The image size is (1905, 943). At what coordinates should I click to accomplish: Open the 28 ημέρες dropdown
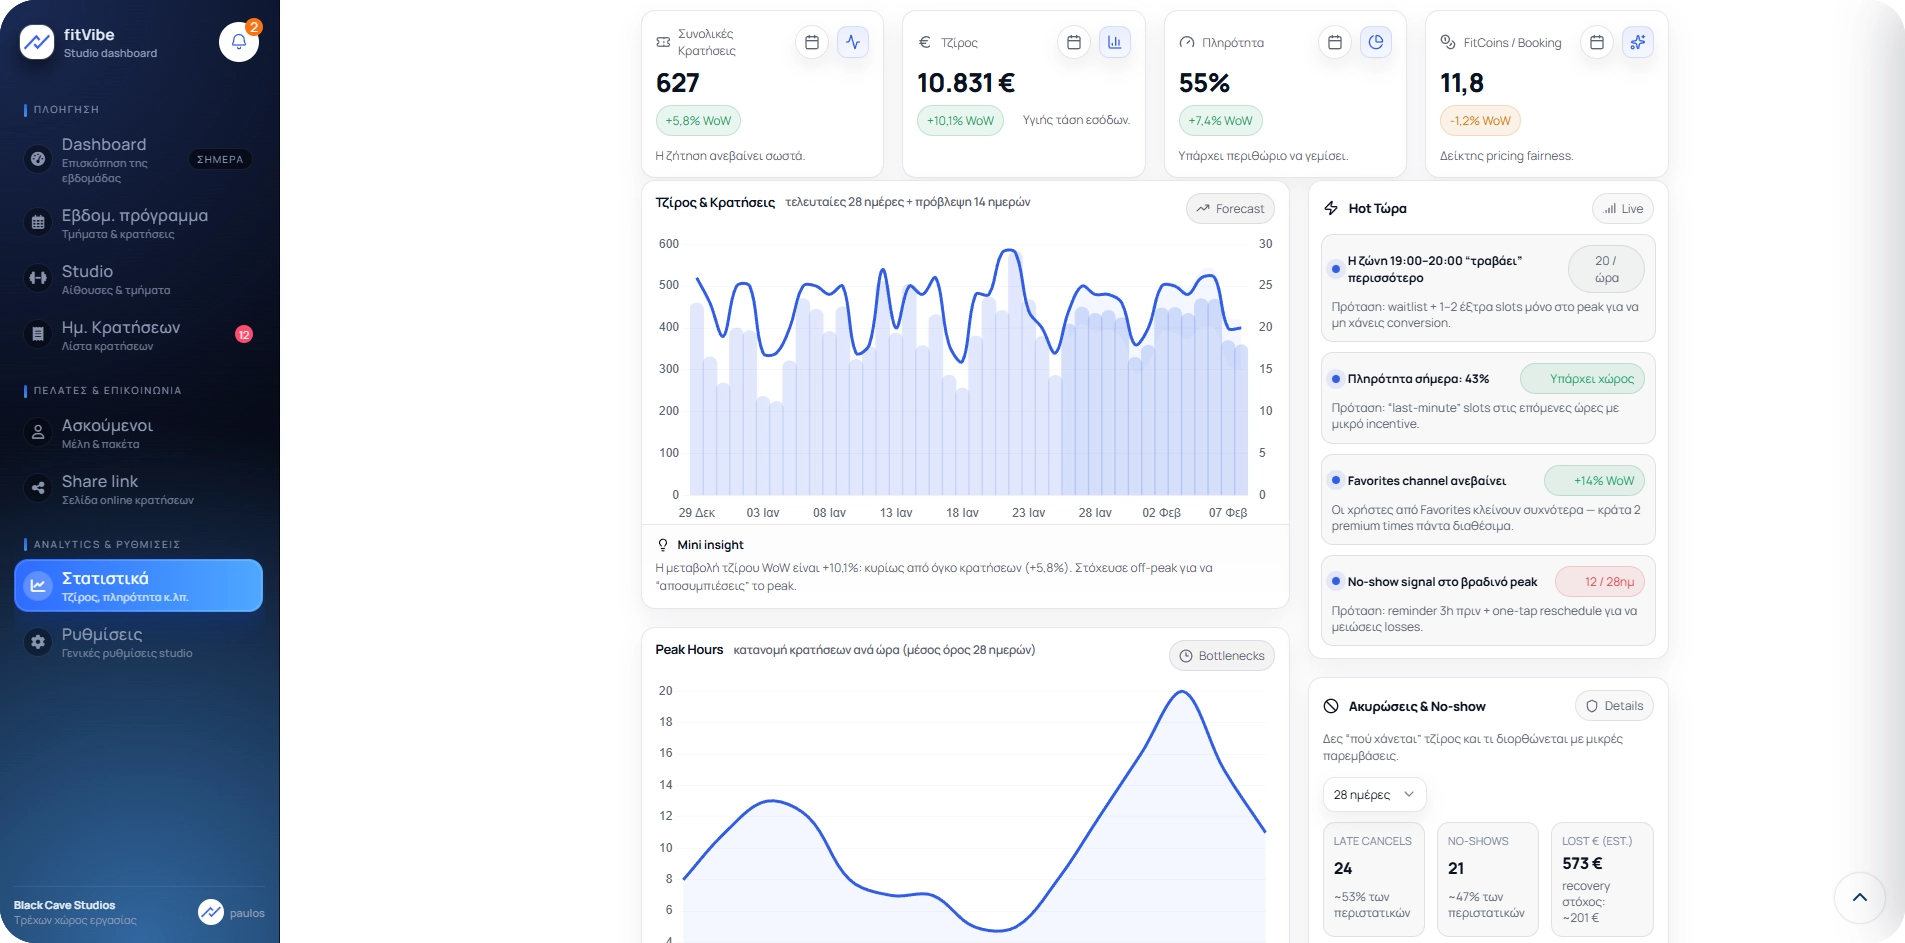(1373, 794)
